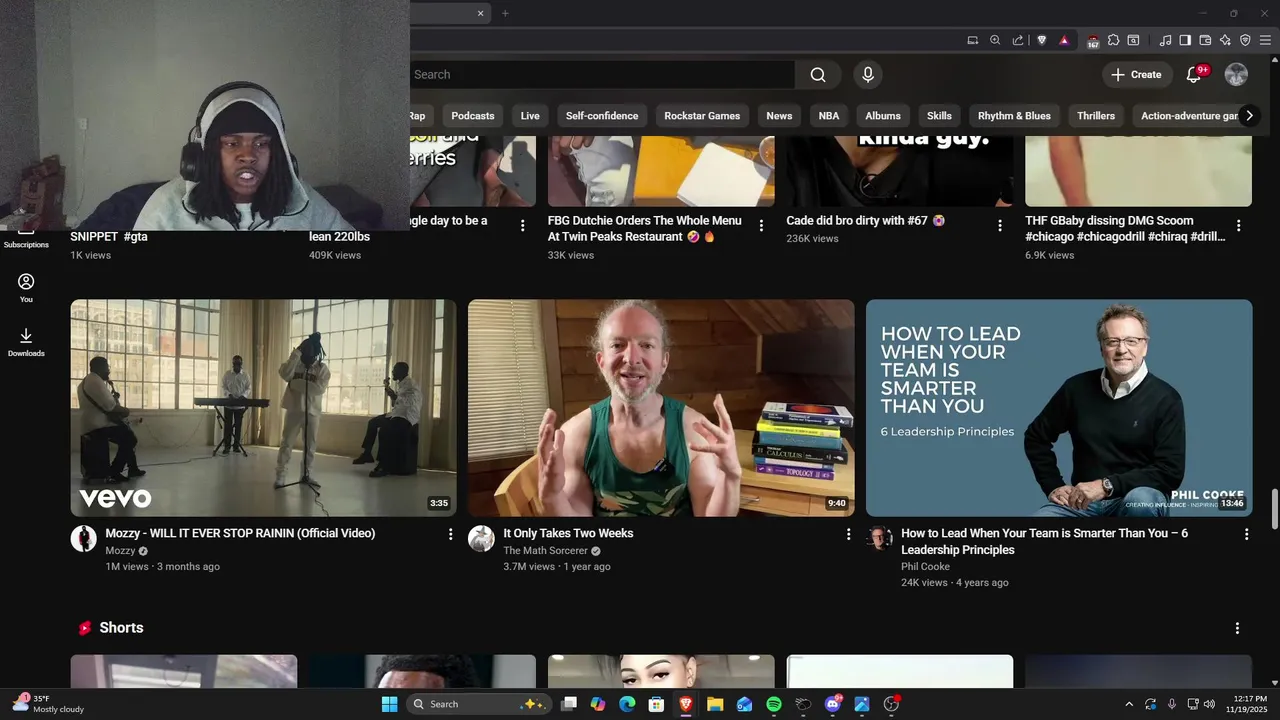Select the Rhythm & Blues category chip
This screenshot has width=1280, height=720.
point(1014,116)
